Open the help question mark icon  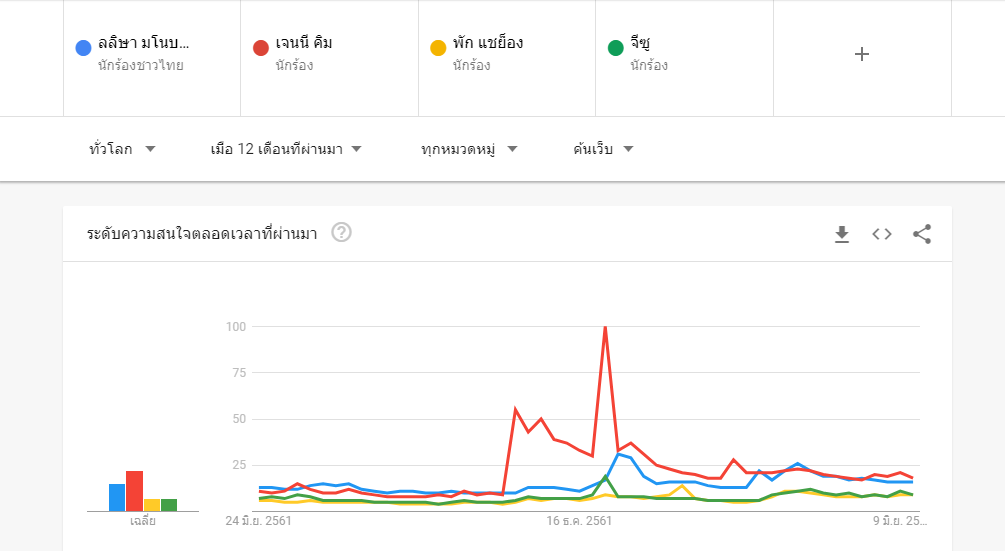click(x=341, y=233)
